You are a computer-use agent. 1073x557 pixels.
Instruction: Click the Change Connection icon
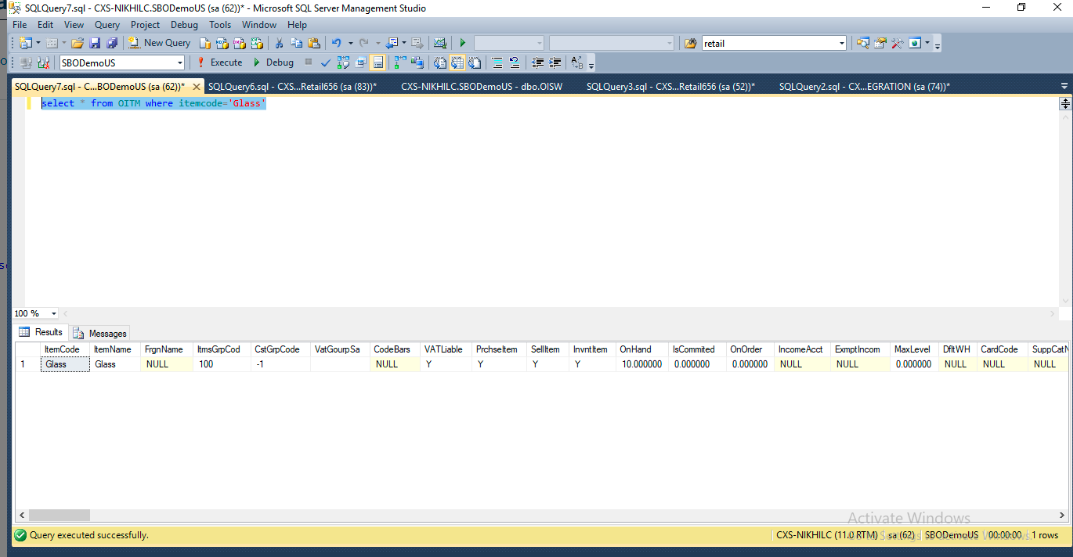pyautogui.click(x=43, y=63)
